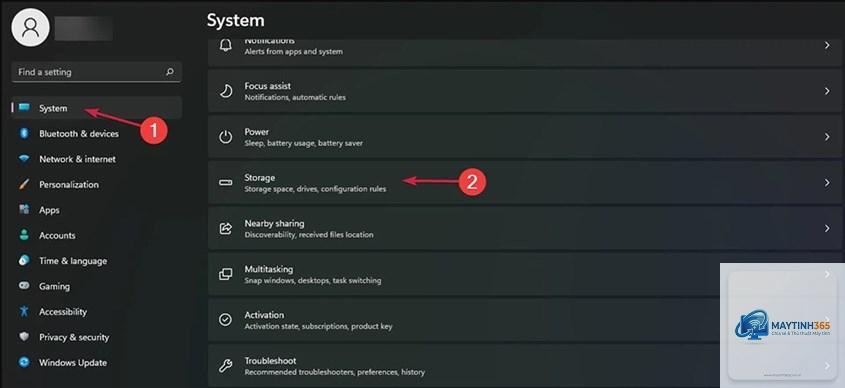
Task: Open Power settings page
Action: tap(525, 137)
